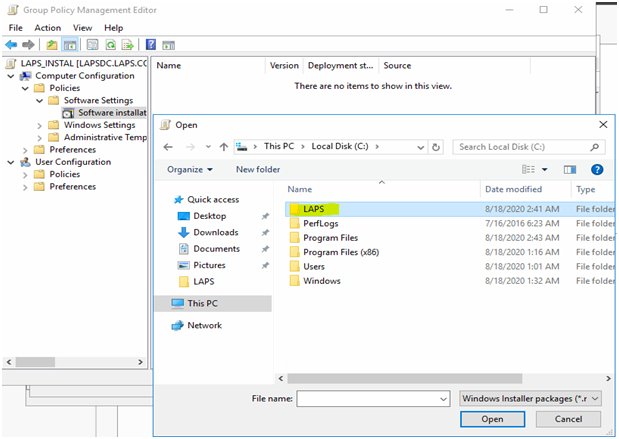Click the Change your view icon

[528, 170]
